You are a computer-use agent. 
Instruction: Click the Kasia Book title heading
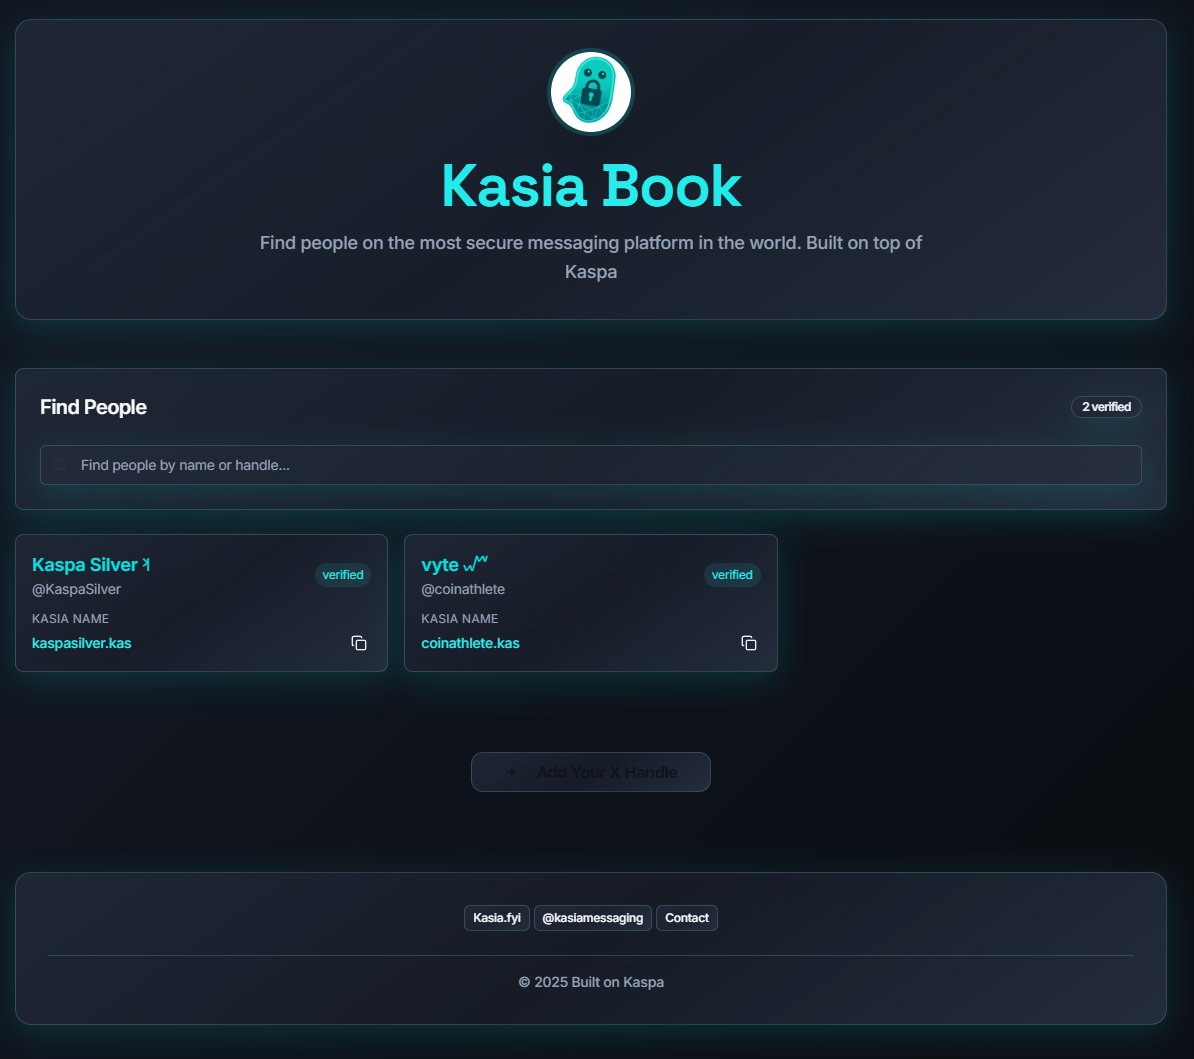591,186
